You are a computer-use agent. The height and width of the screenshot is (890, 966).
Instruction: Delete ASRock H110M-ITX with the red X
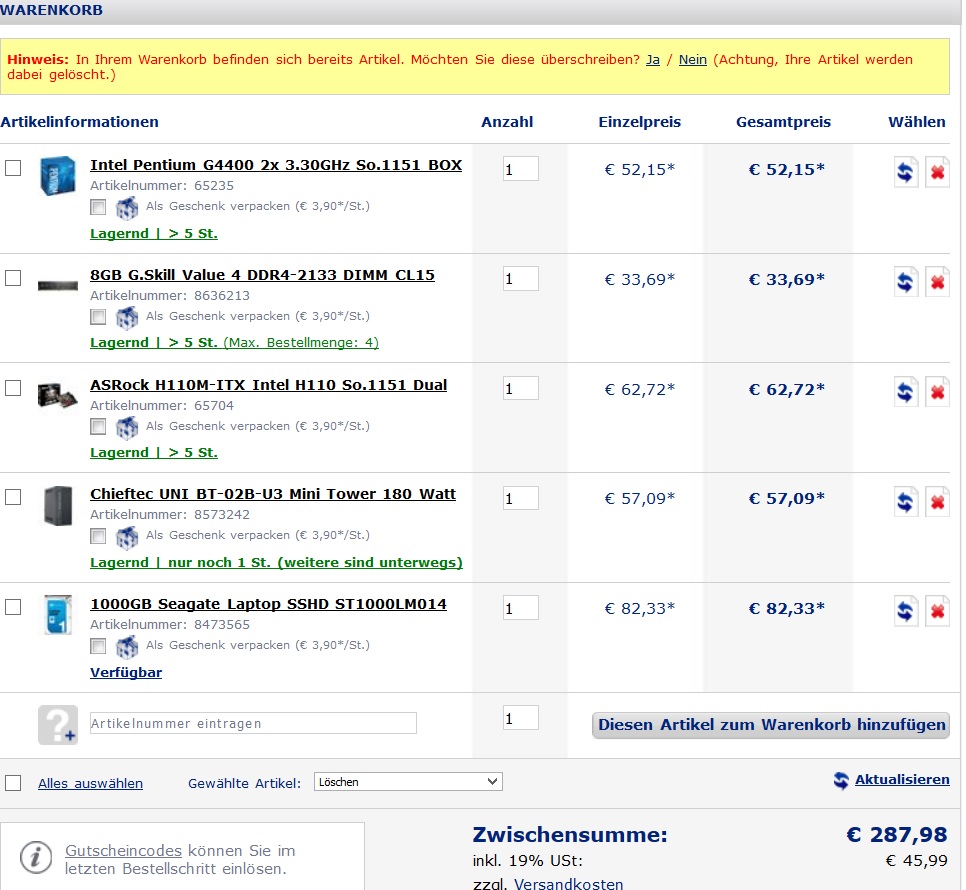(937, 392)
